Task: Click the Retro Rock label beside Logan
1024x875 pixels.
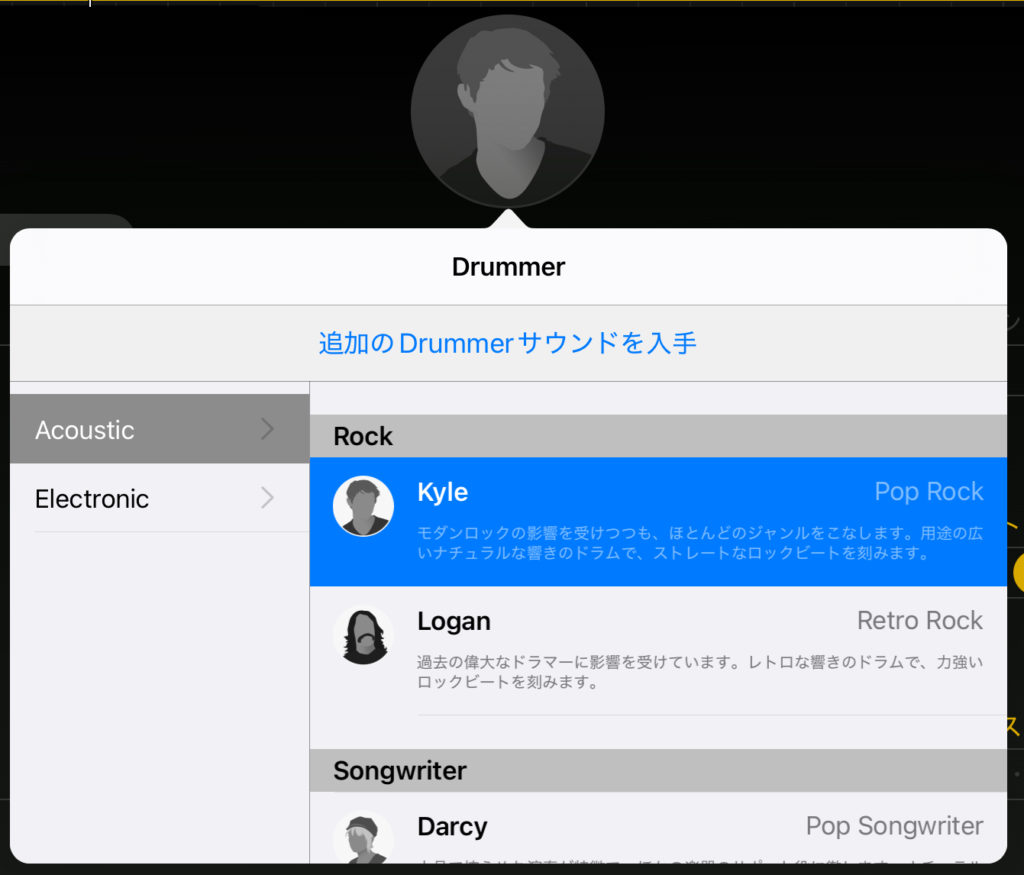Action: pos(919,620)
